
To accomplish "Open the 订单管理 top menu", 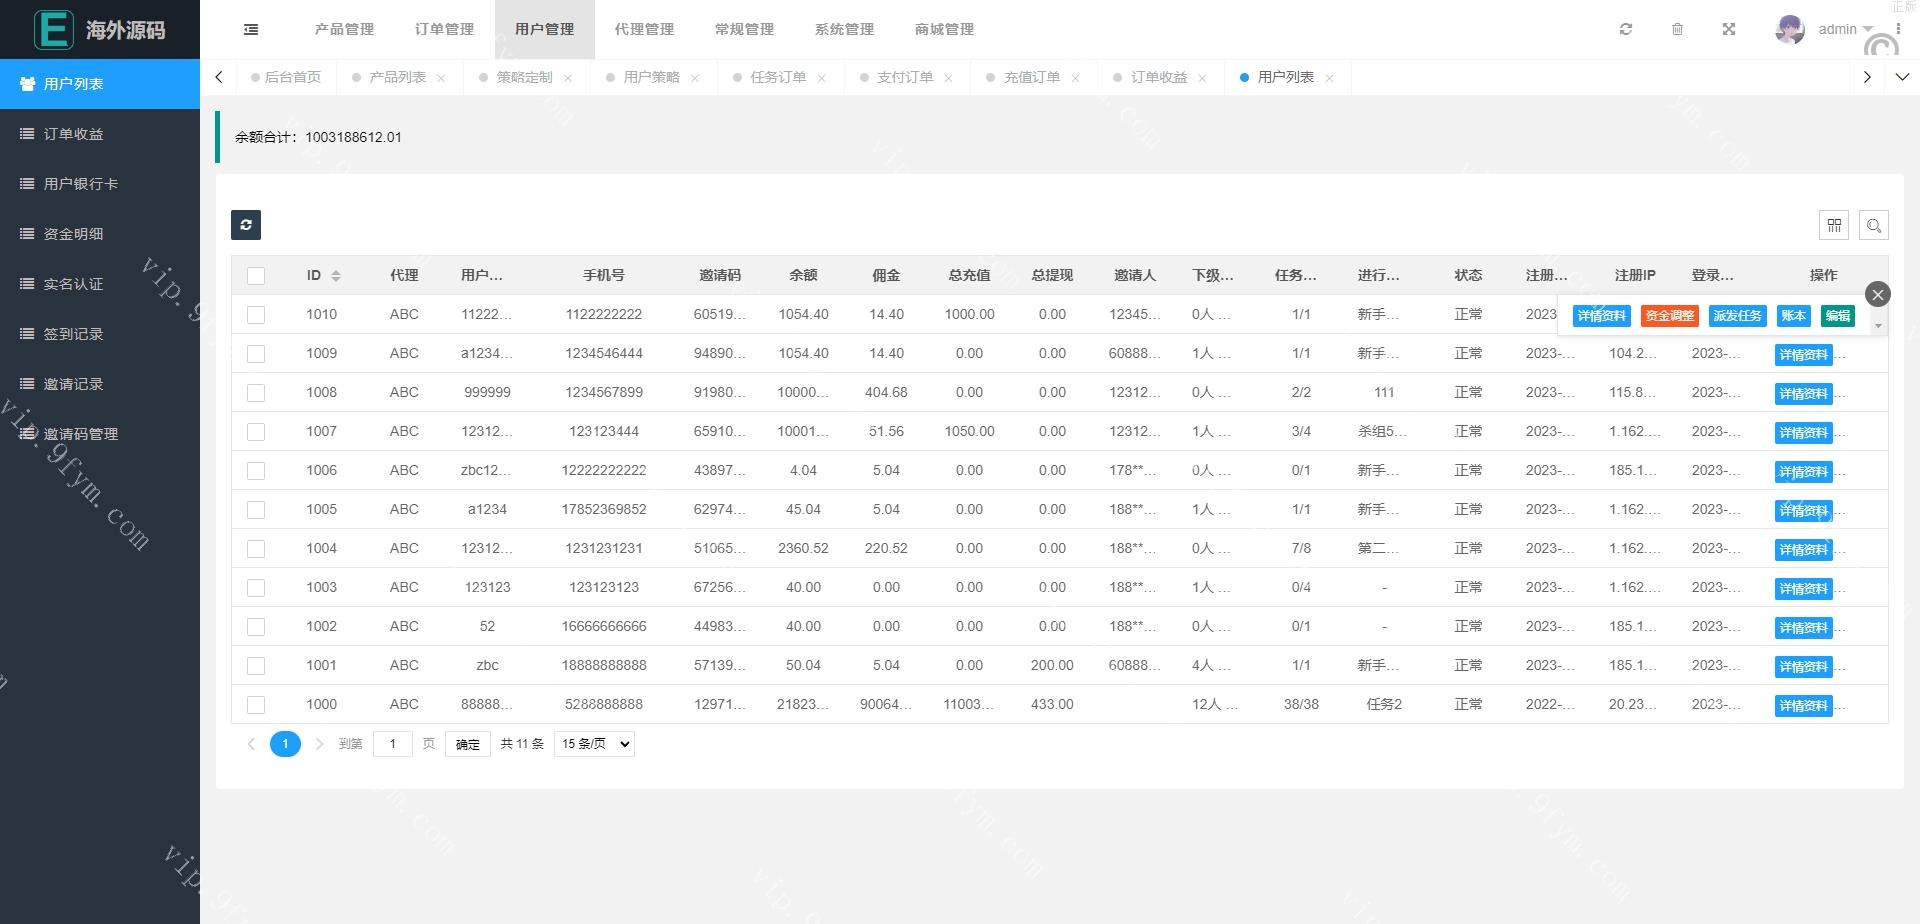I will coord(444,30).
